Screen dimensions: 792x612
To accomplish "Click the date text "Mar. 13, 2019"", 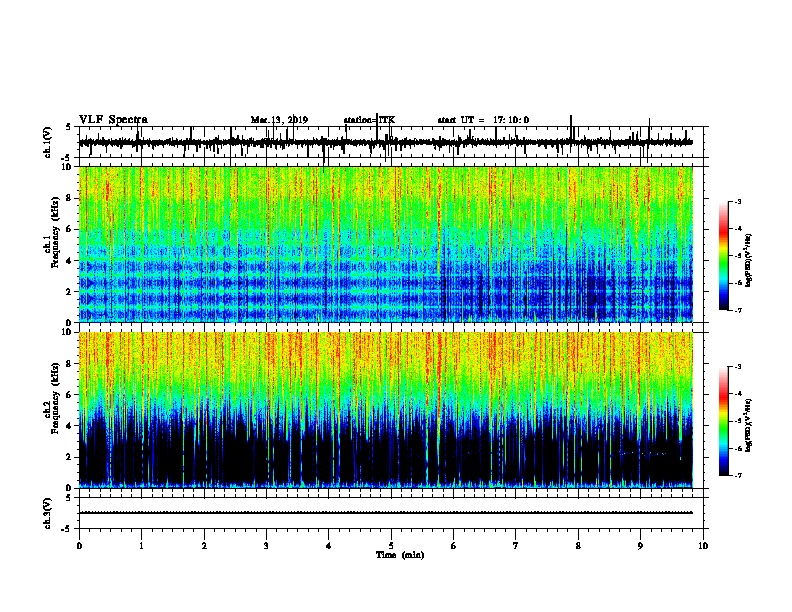I will pyautogui.click(x=279, y=120).
